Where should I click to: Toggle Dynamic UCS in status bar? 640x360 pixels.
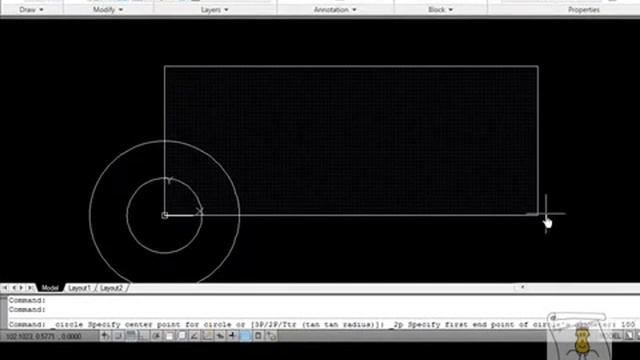[x=207, y=336]
